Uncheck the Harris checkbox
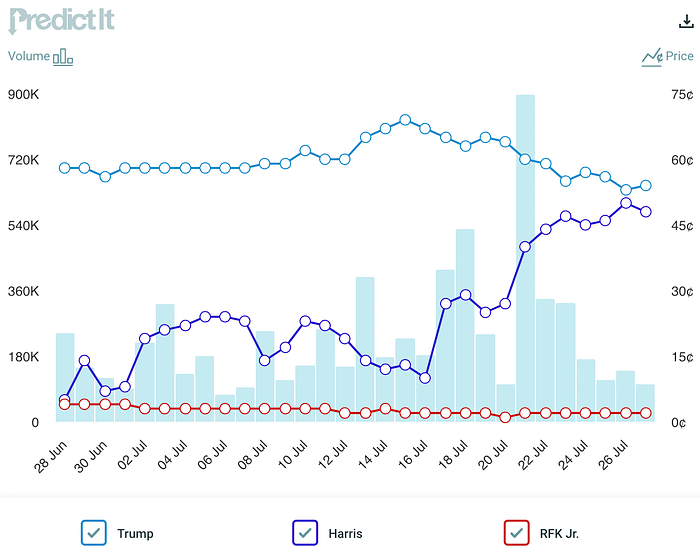The height and width of the screenshot is (556, 700). pos(305,532)
